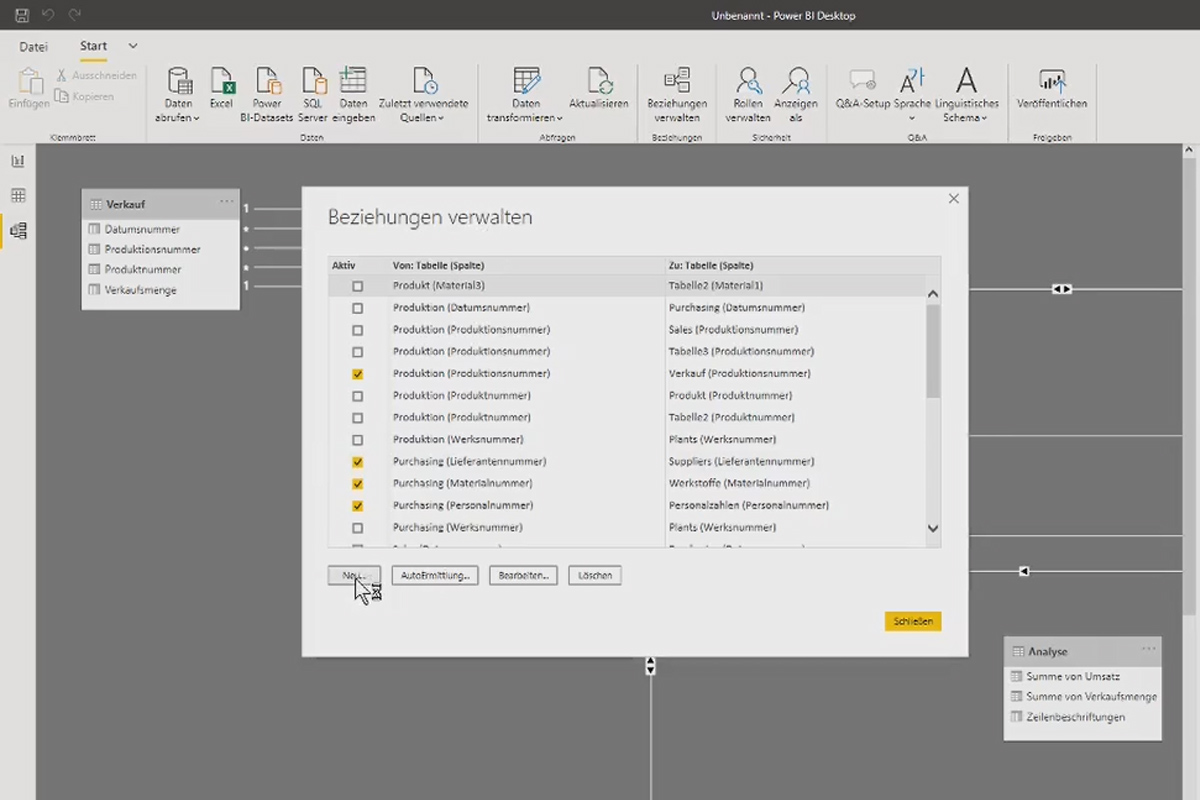This screenshot has width=1200, height=800.
Task: Select Zeilenbeschriftungen in Analyse table
Action: (x=1075, y=716)
